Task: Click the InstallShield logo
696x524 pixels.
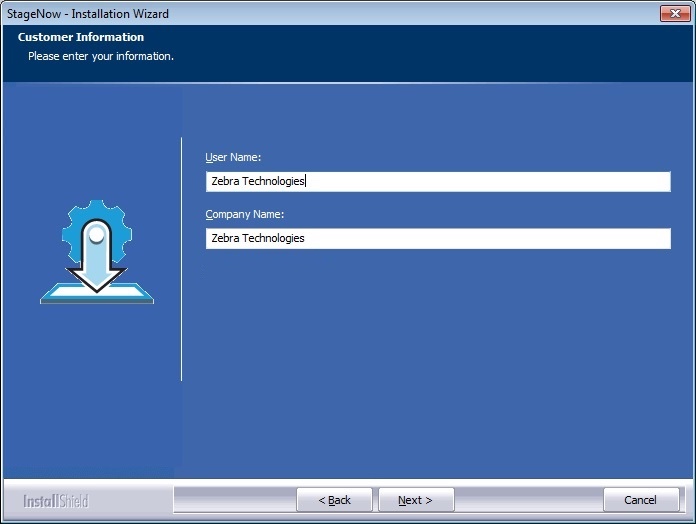Action: [x=56, y=500]
